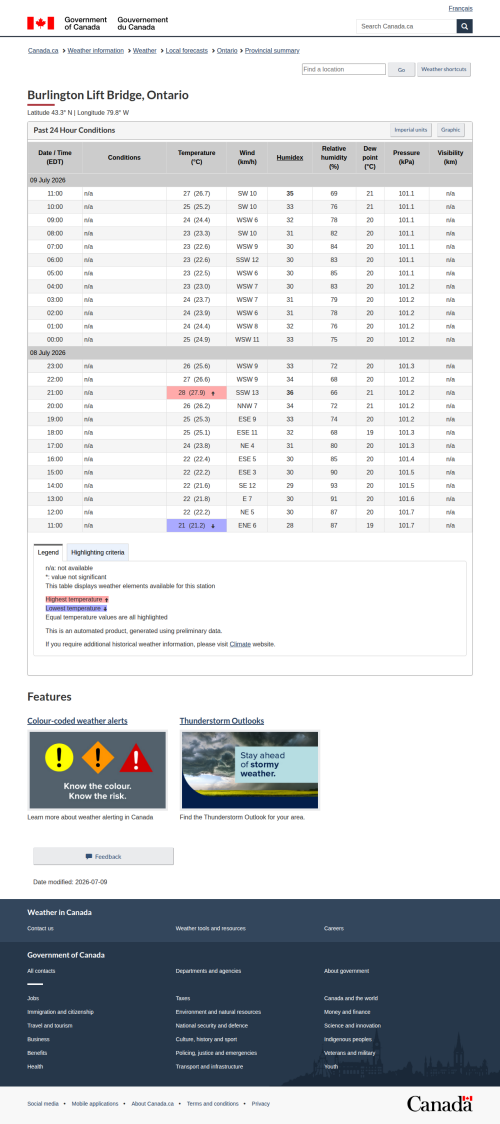The height and width of the screenshot is (1124, 500).
Task: Switch language to Français
Action: (x=461, y=9)
